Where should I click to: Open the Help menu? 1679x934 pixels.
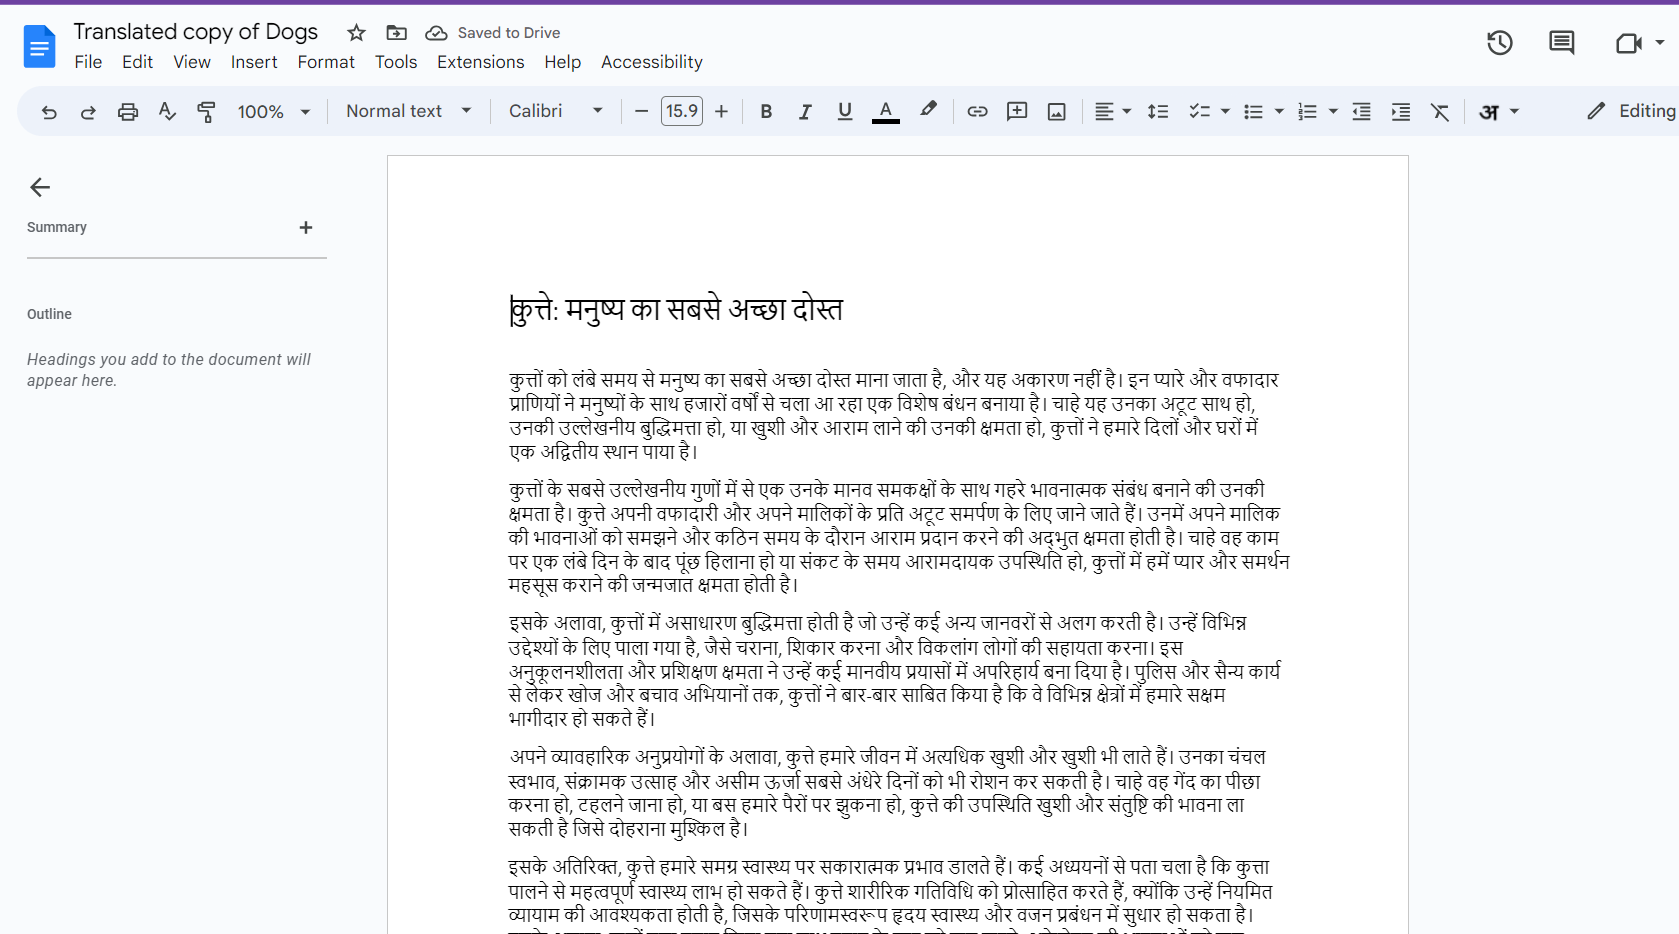(x=562, y=62)
